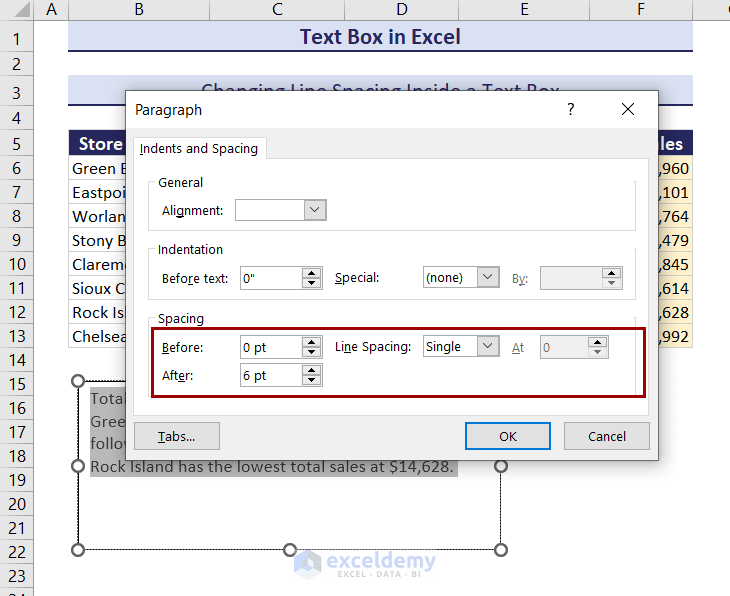Confirm the dialog with OK

[508, 436]
